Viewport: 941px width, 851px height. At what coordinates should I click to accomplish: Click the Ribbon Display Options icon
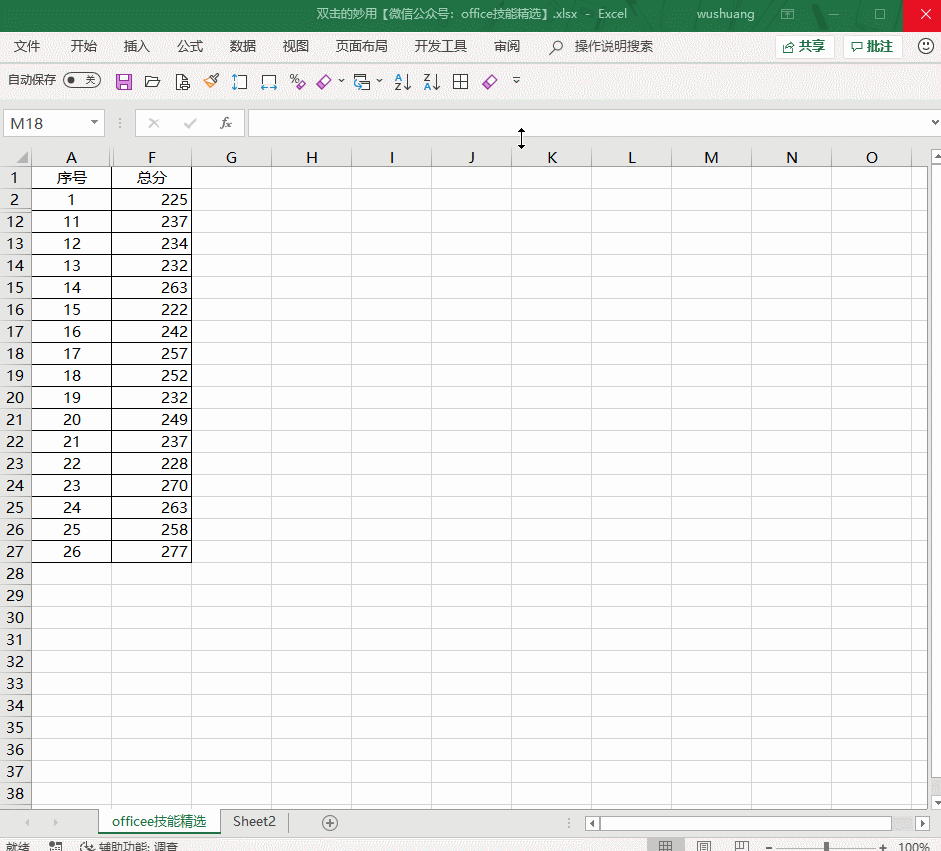tap(787, 14)
